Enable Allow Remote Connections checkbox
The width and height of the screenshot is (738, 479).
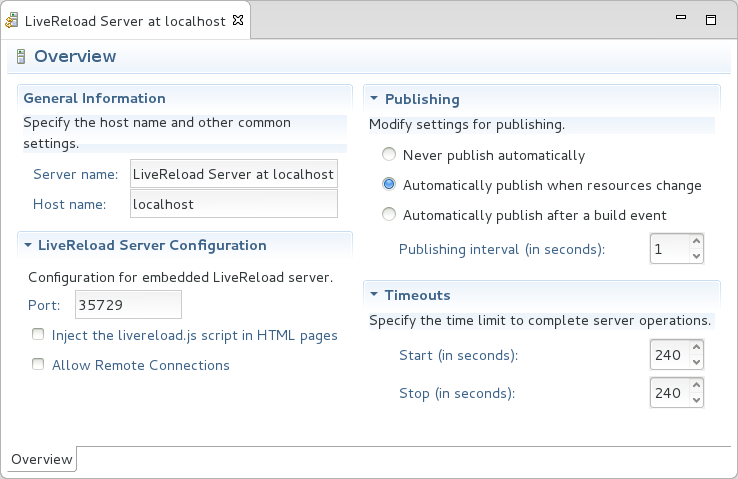pos(38,365)
